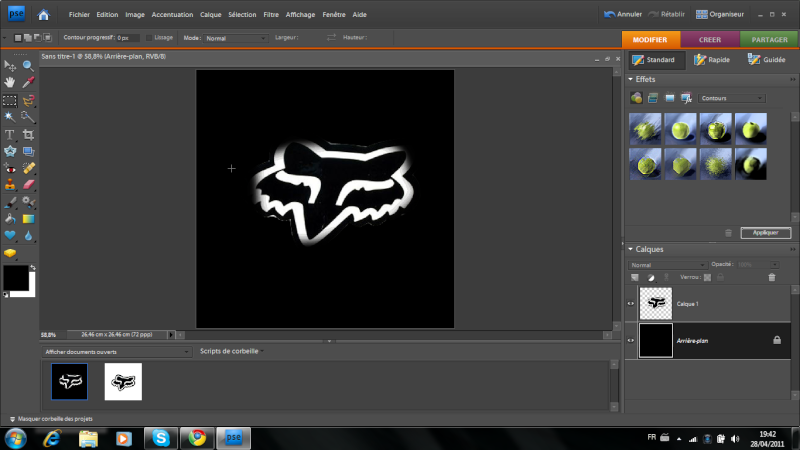Switch to Guidée edit mode
This screenshot has width=800, height=450.
point(767,60)
